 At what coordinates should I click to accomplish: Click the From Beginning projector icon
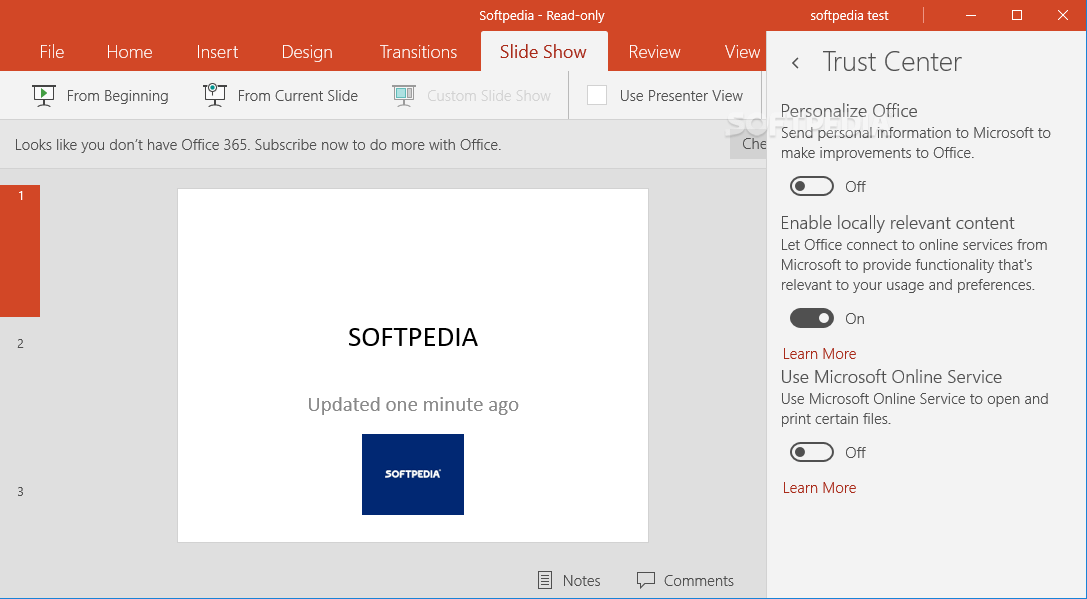(x=43, y=95)
